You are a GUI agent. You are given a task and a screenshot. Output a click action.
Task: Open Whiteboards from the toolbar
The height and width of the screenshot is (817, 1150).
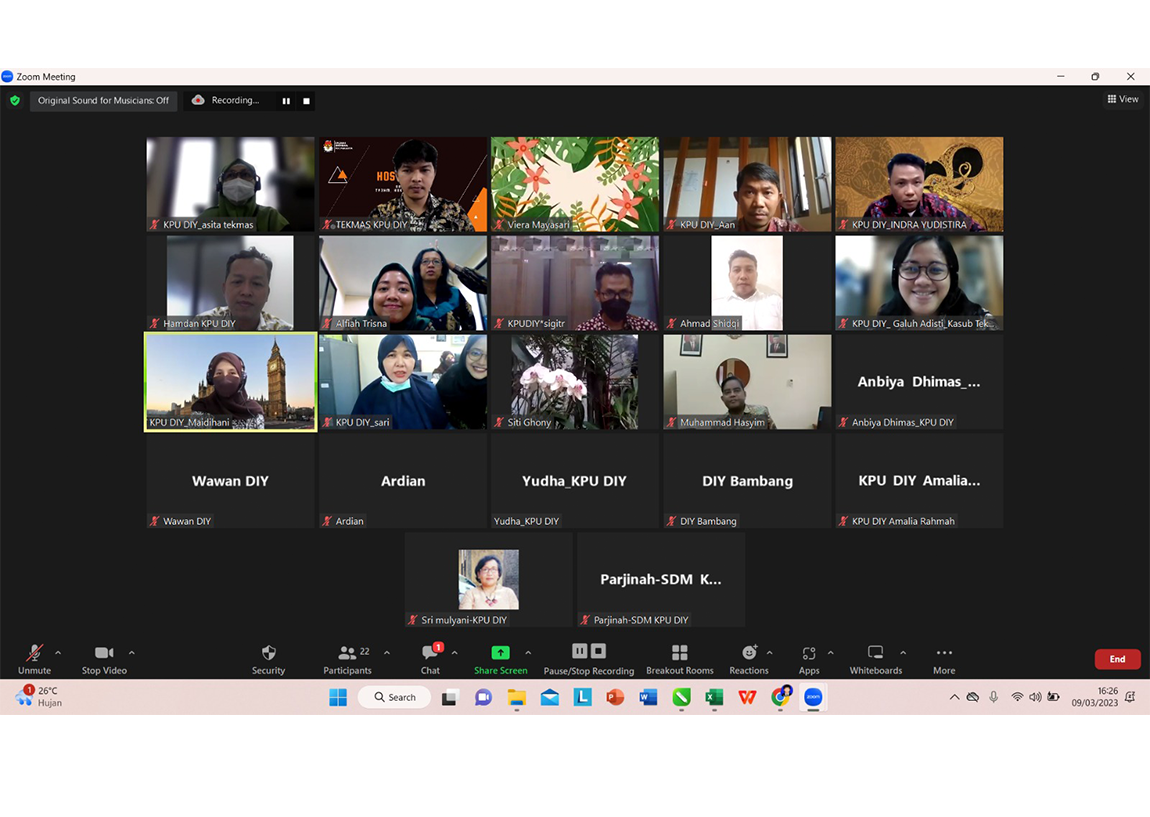click(x=875, y=653)
